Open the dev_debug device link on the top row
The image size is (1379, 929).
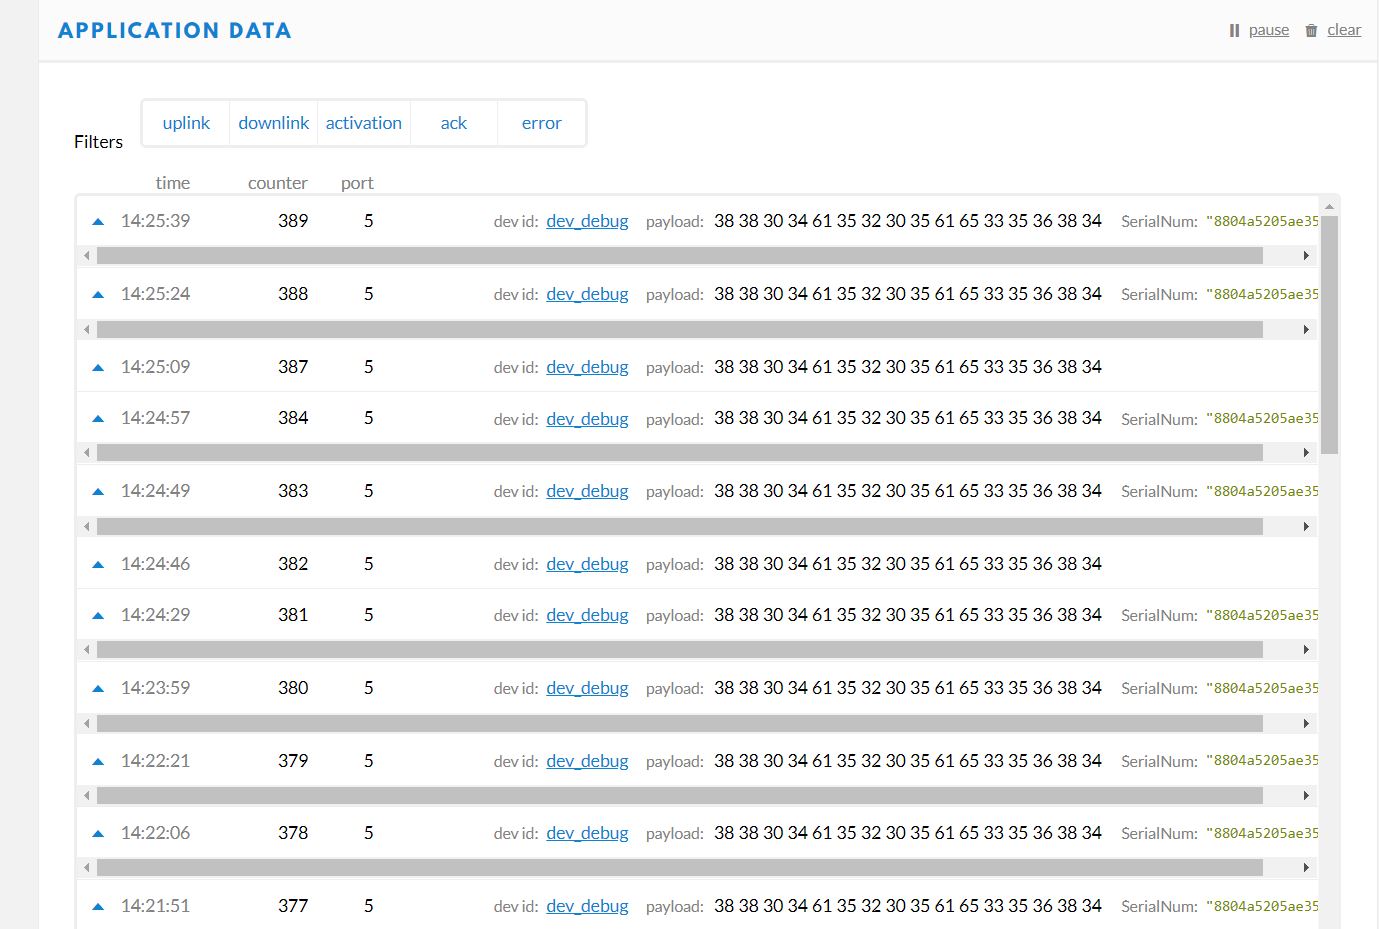point(587,221)
